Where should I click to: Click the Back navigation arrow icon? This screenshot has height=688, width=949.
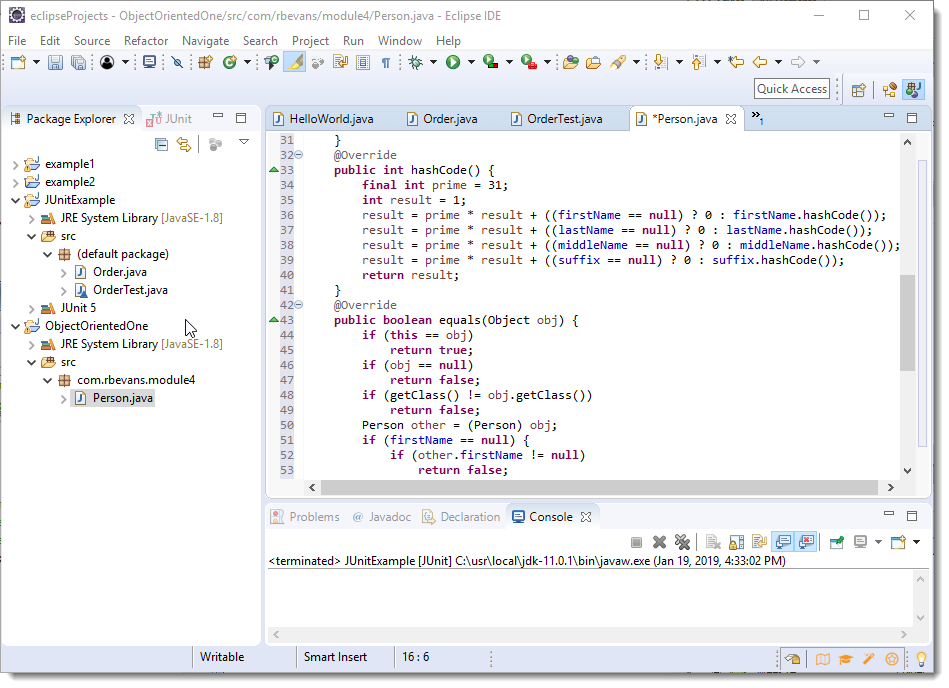(x=760, y=62)
